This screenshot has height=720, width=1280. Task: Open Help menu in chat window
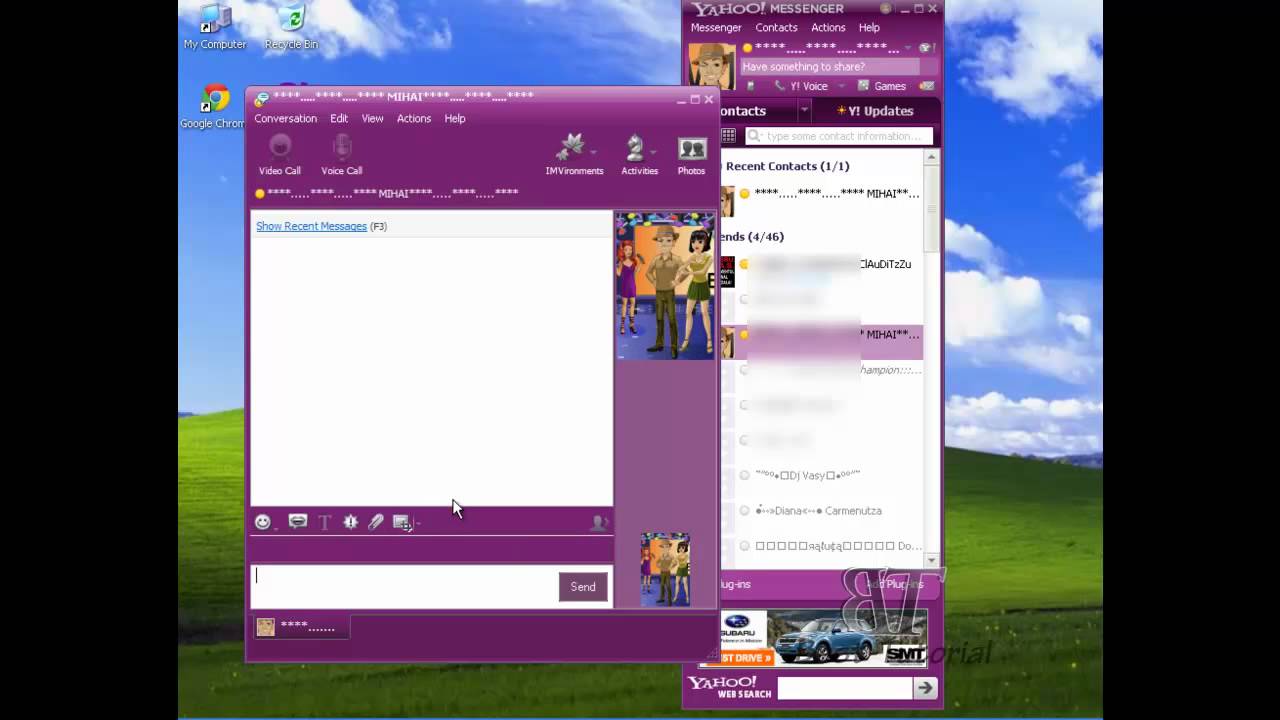coord(455,118)
